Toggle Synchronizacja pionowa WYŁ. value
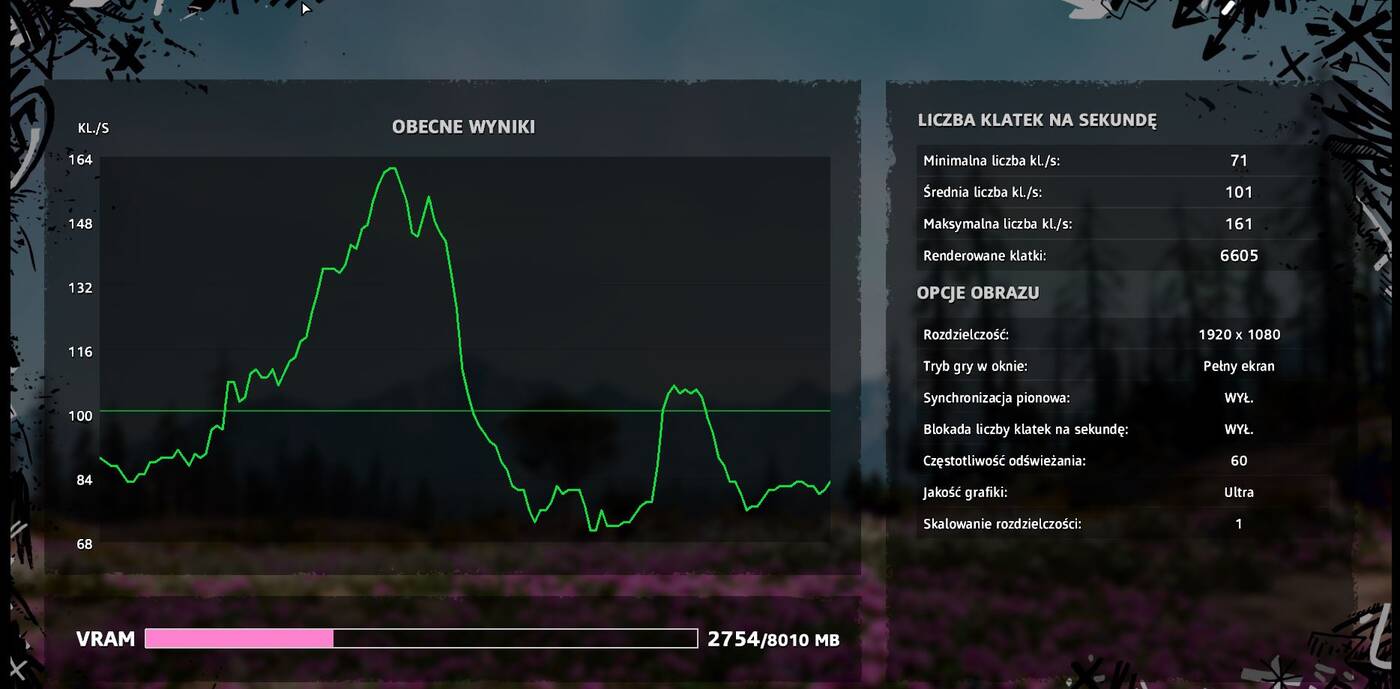1400x689 pixels. tap(1238, 398)
